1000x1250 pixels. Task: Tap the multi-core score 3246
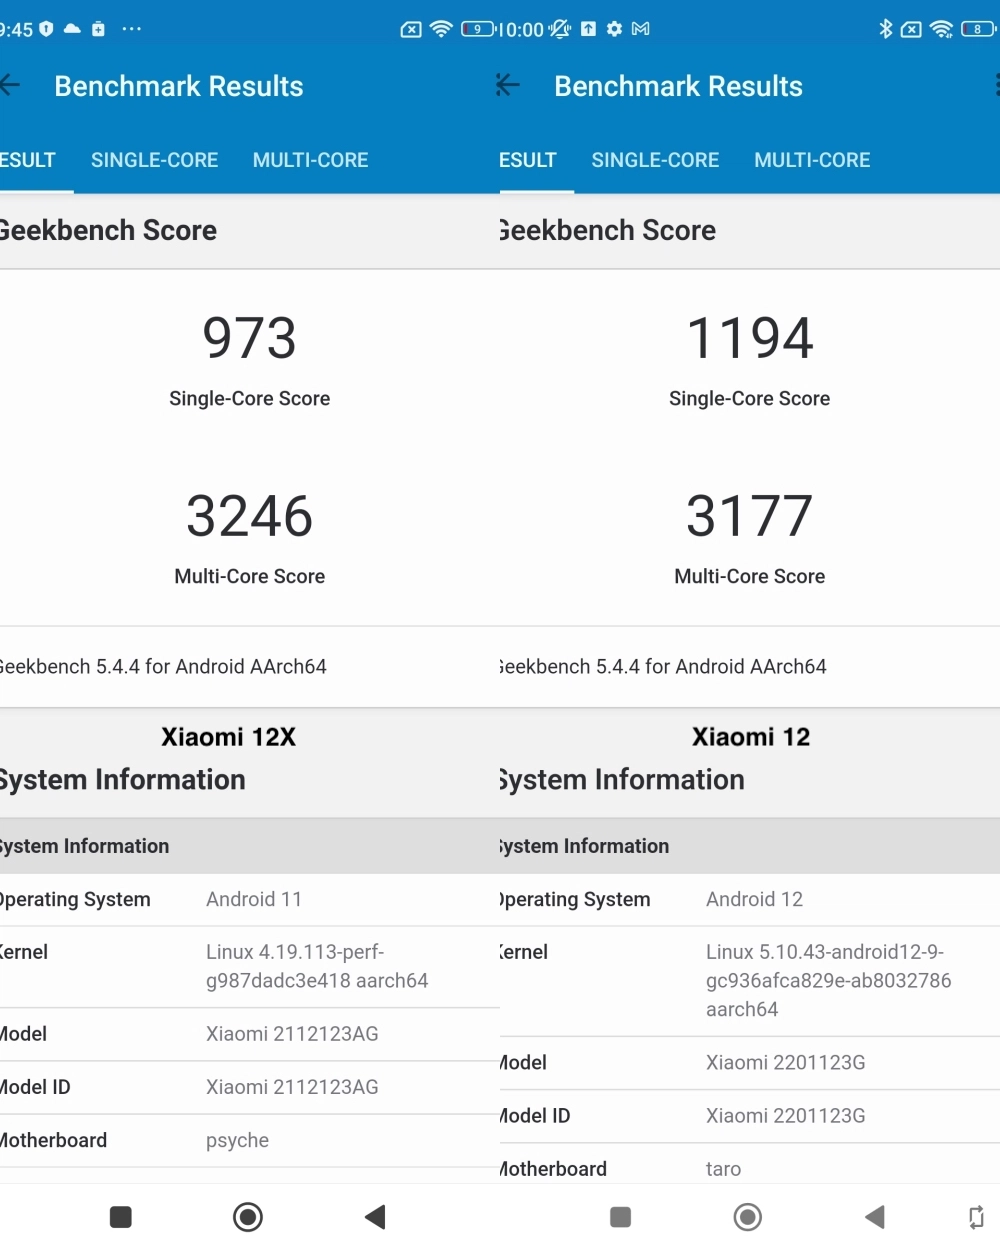coord(250,516)
